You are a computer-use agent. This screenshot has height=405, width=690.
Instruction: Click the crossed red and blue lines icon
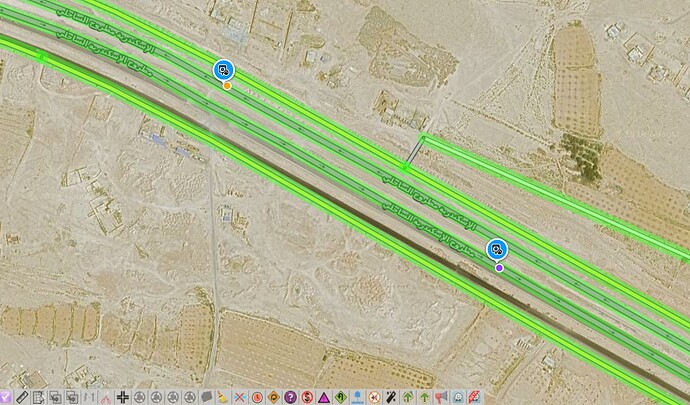(240, 397)
